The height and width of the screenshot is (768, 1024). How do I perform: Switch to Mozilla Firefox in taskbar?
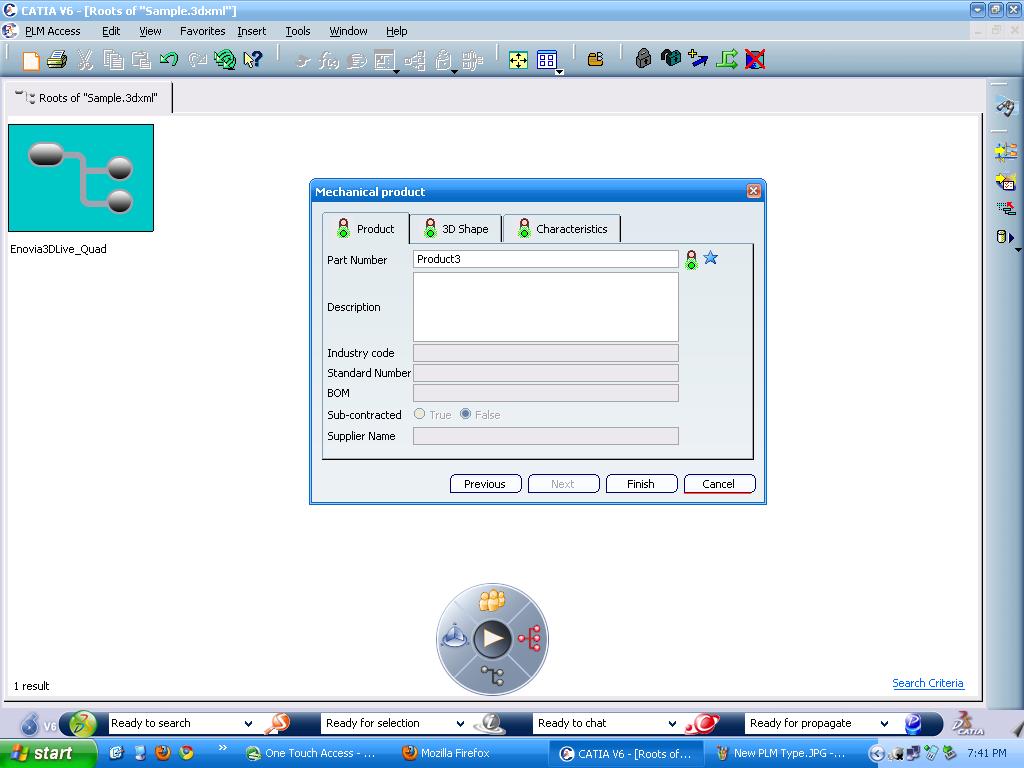[446, 753]
